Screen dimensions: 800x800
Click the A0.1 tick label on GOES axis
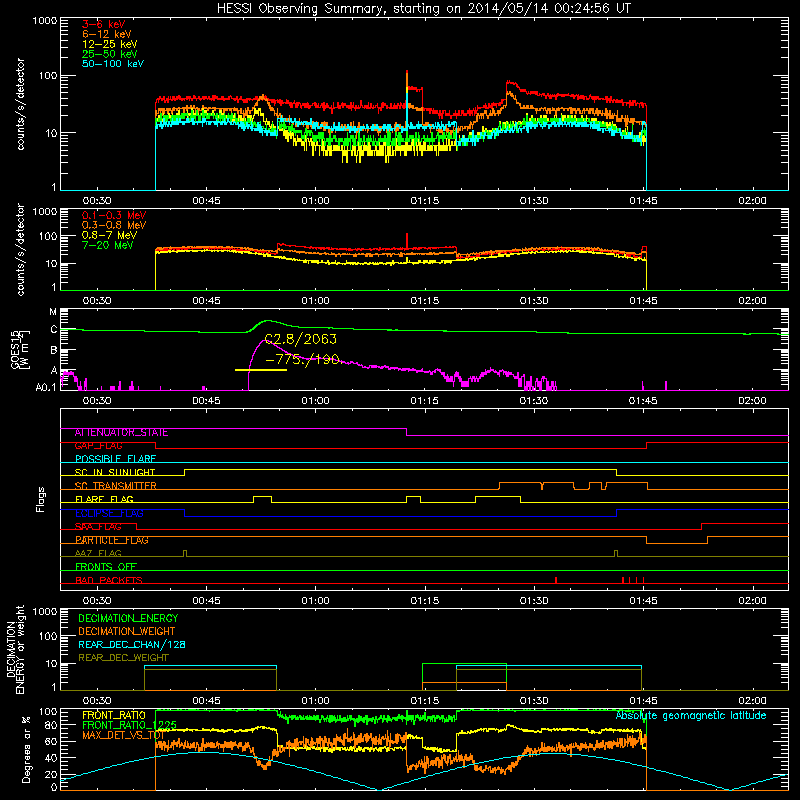(46, 387)
